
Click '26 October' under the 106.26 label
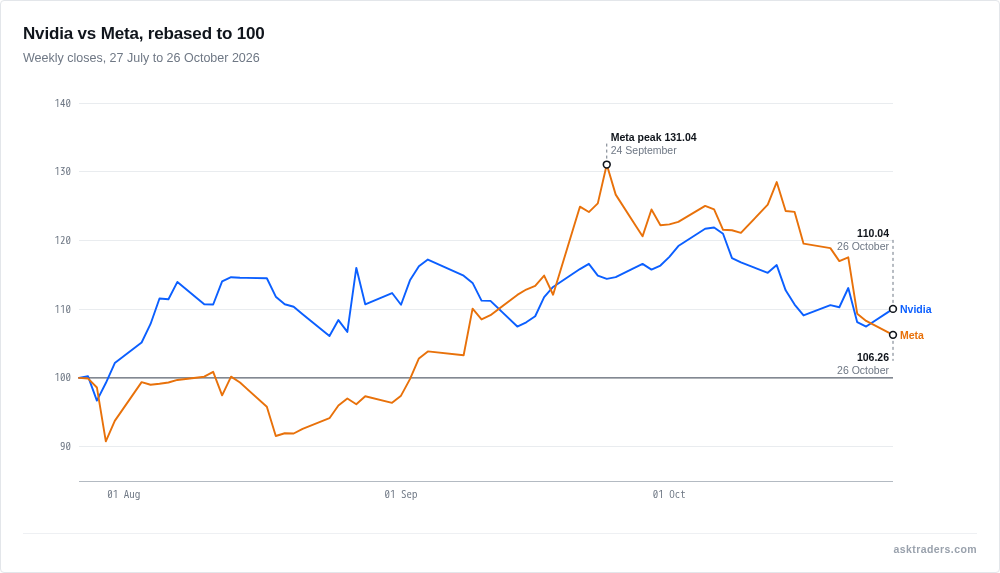(862, 370)
